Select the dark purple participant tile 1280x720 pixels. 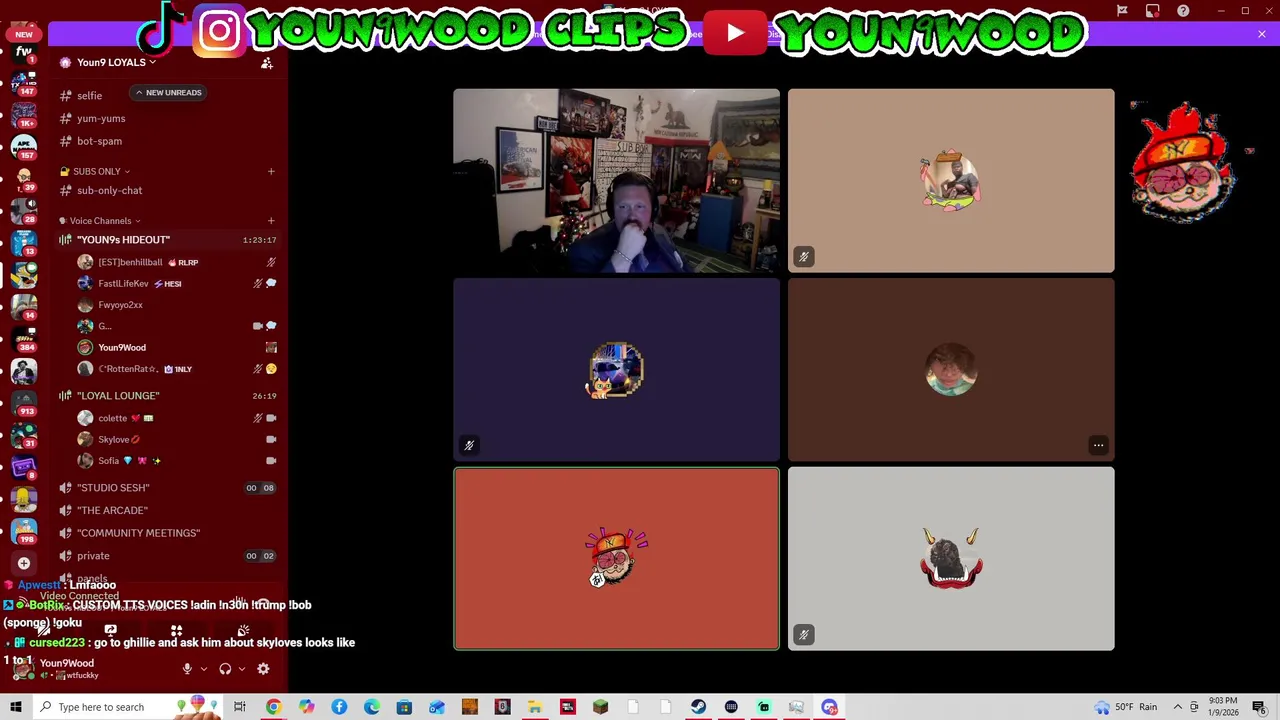tap(617, 370)
